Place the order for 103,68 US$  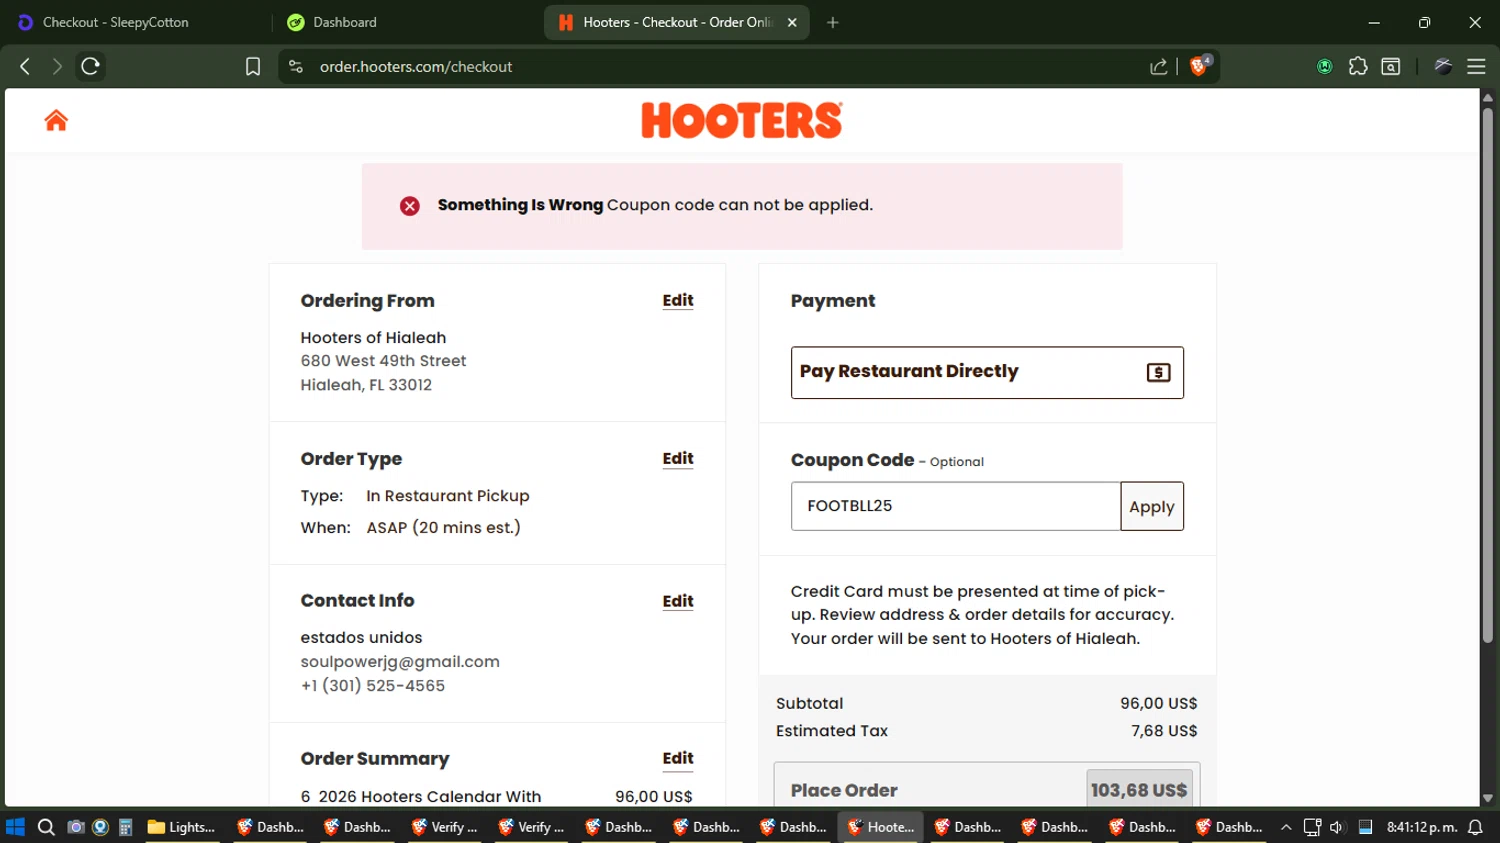[987, 787]
